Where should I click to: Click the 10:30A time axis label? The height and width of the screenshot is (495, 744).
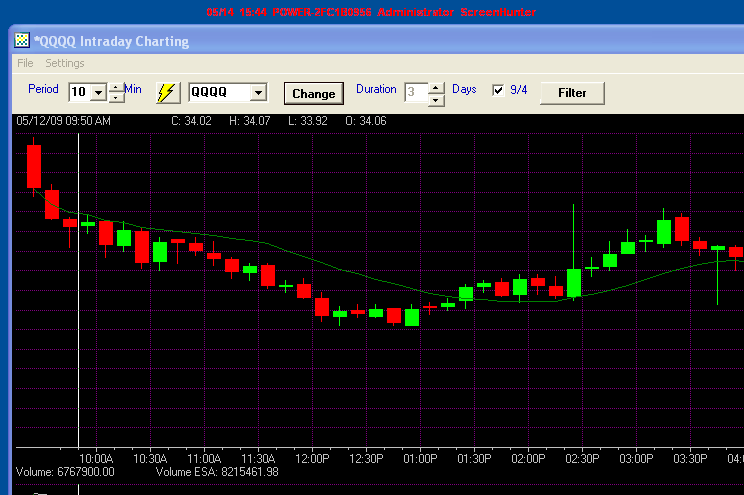pyautogui.click(x=150, y=458)
